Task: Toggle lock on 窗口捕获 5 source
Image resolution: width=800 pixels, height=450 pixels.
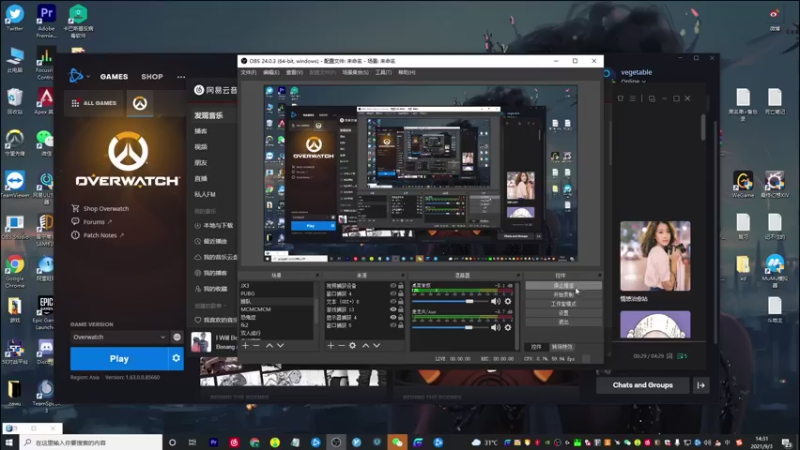Action: [401, 325]
